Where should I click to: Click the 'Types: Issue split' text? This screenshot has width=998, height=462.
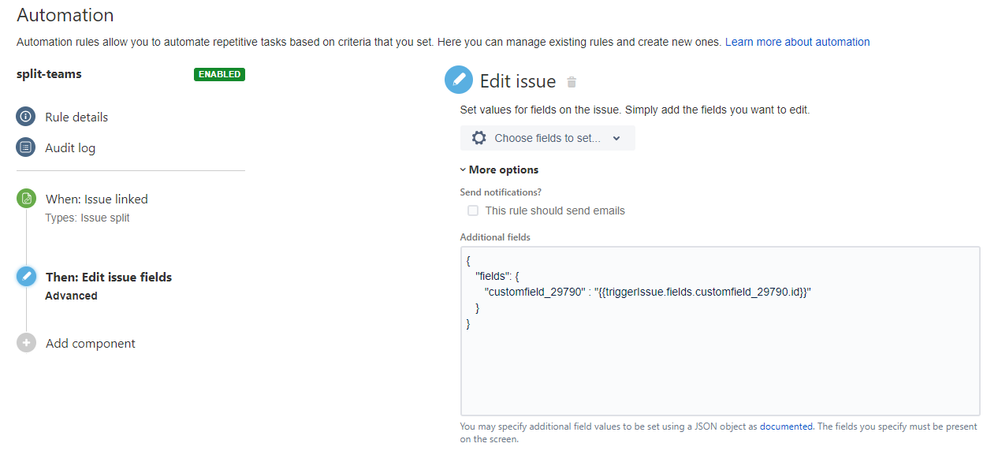[87, 218]
